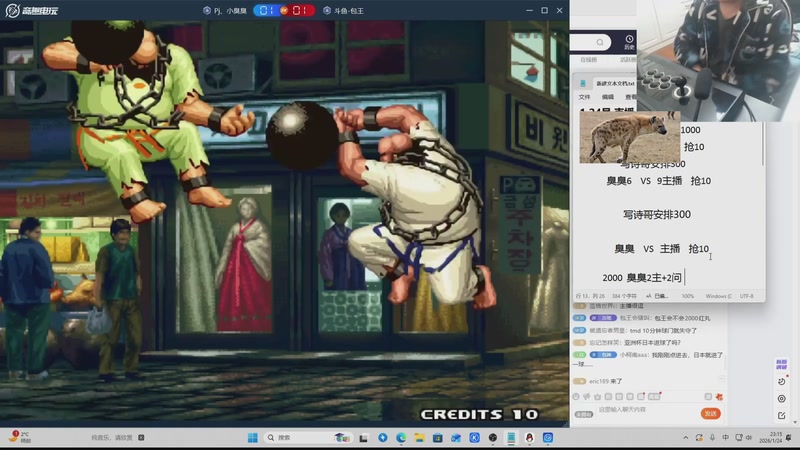The image size is (800, 450).
Task: Open File Explorer from the taskbar
Action: [419, 438]
